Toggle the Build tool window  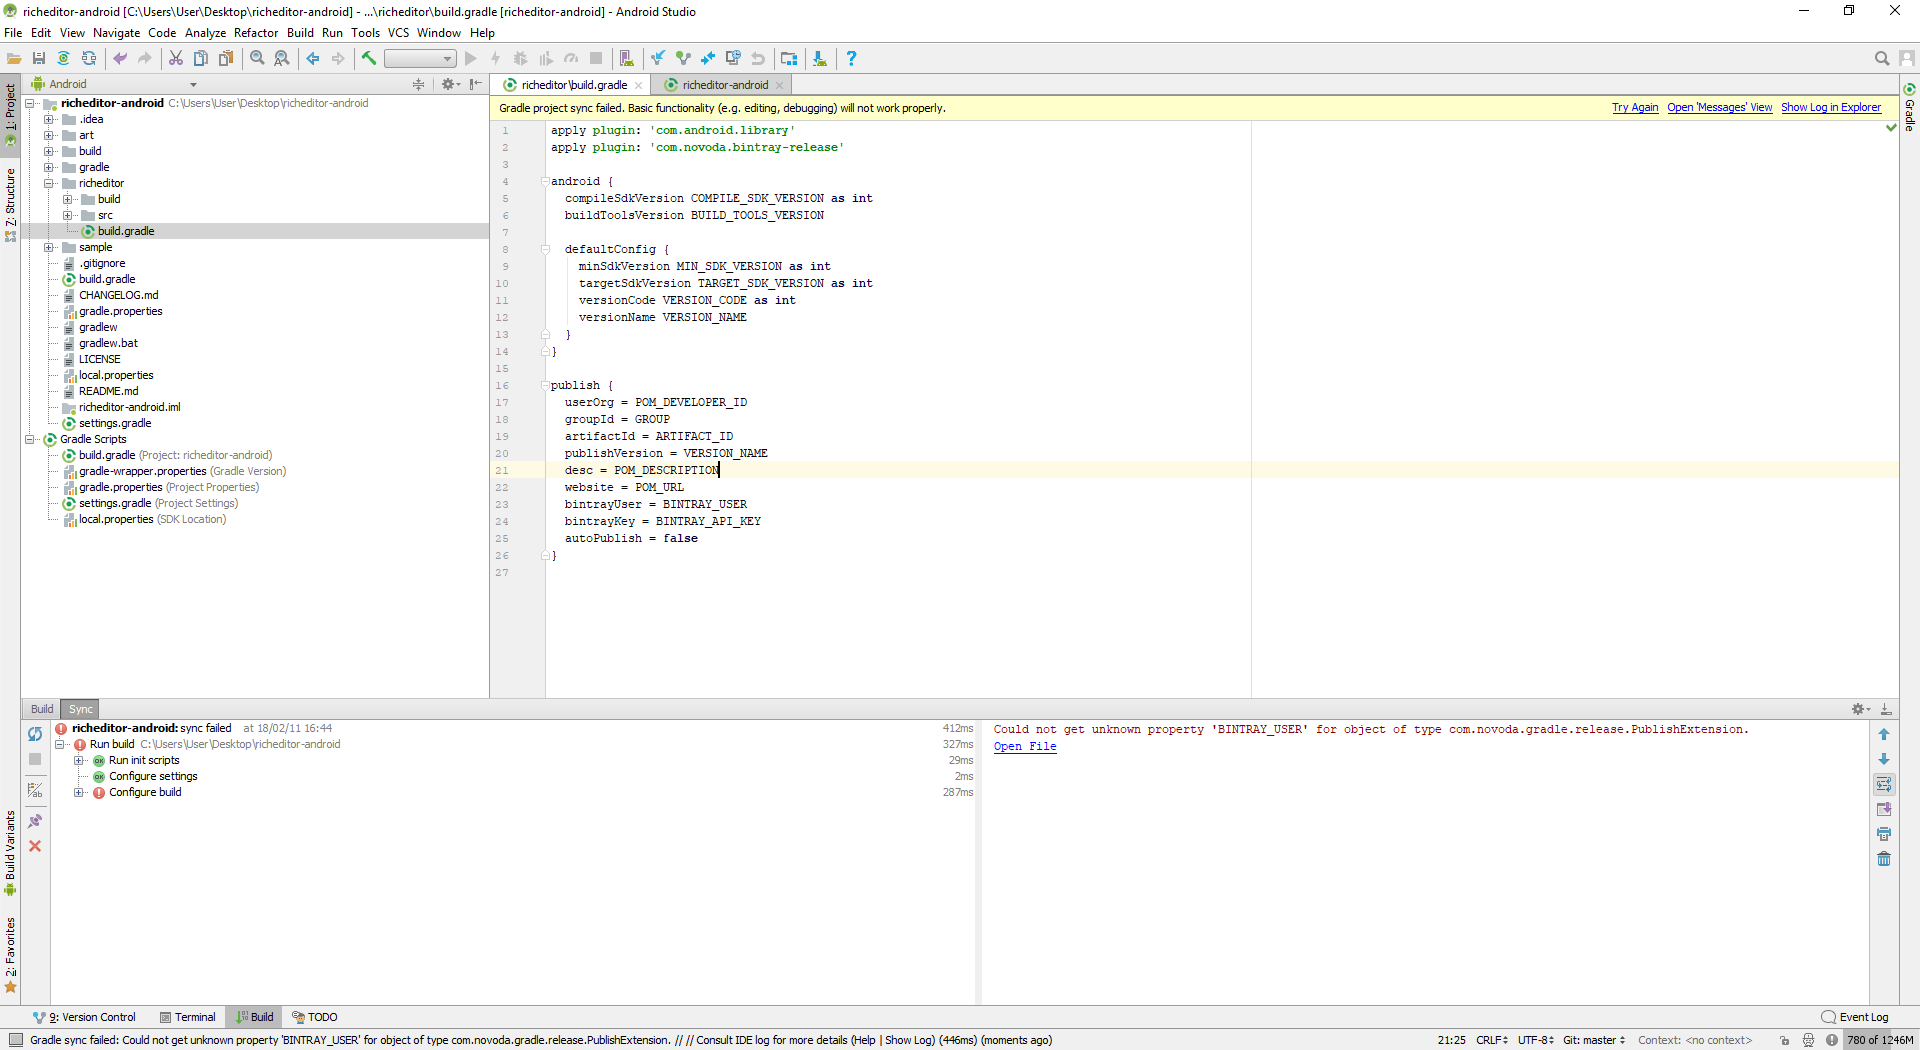coord(253,1016)
